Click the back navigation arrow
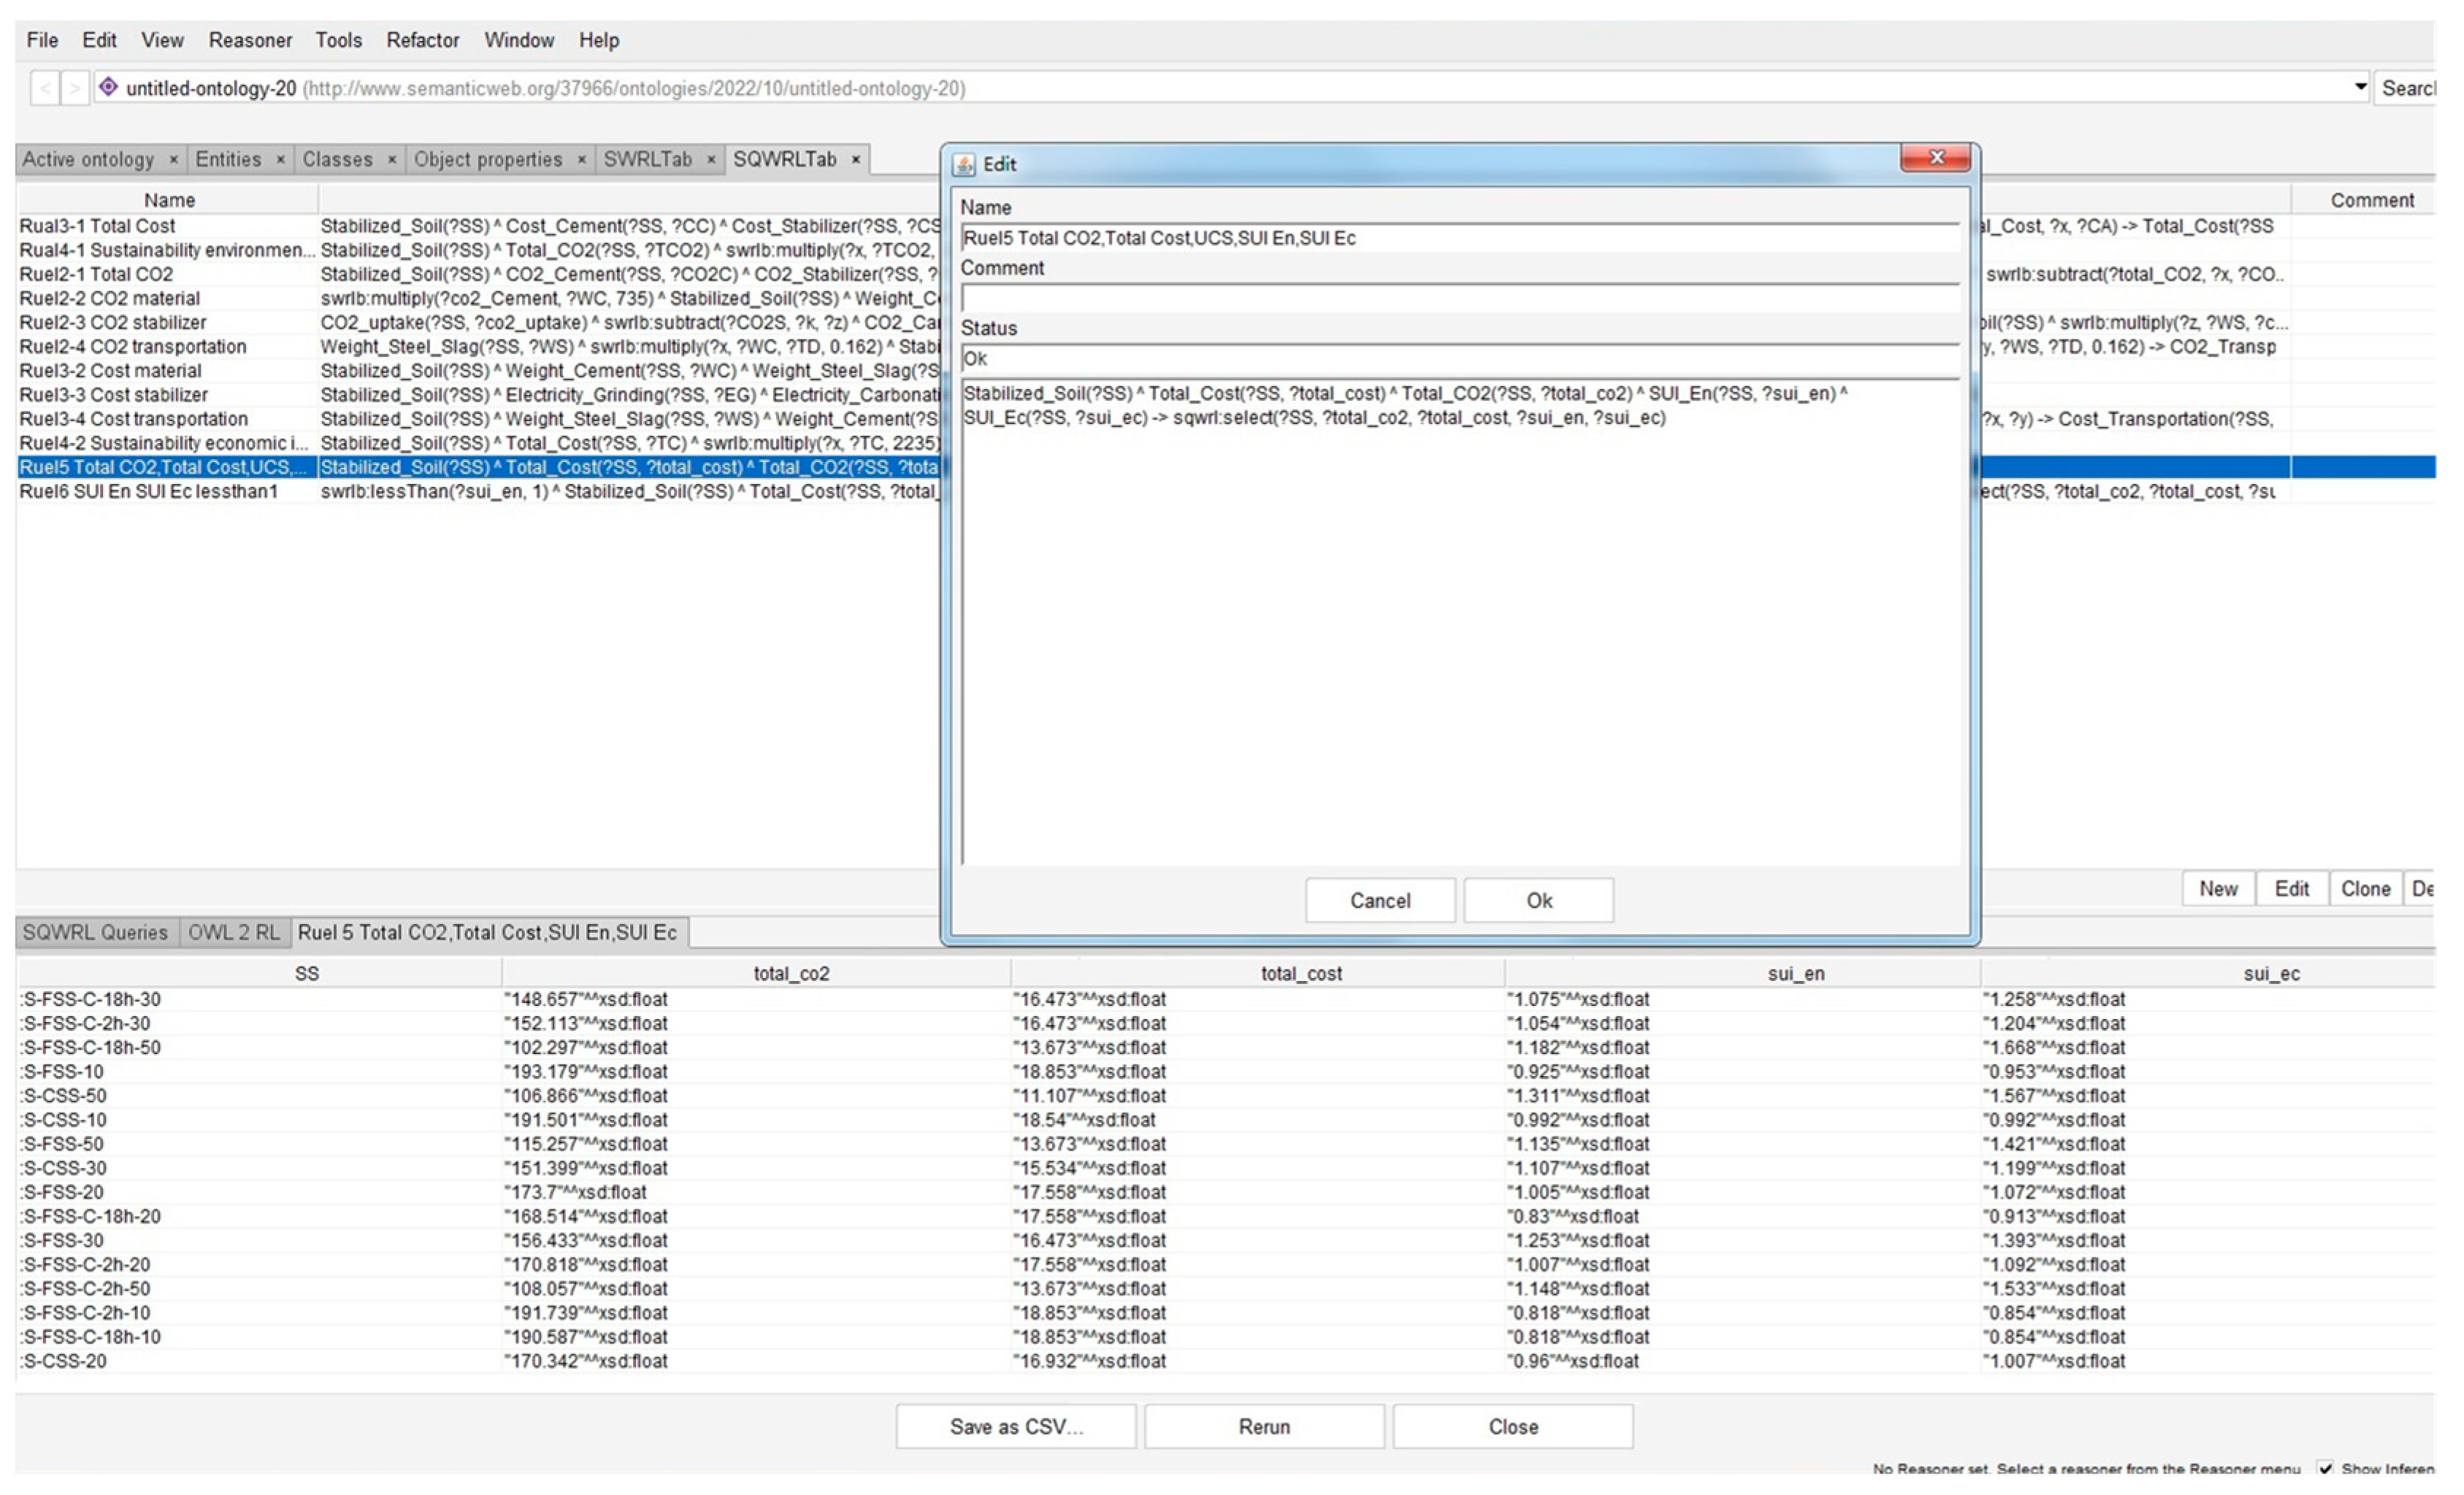2464x1495 pixels. [x=44, y=89]
